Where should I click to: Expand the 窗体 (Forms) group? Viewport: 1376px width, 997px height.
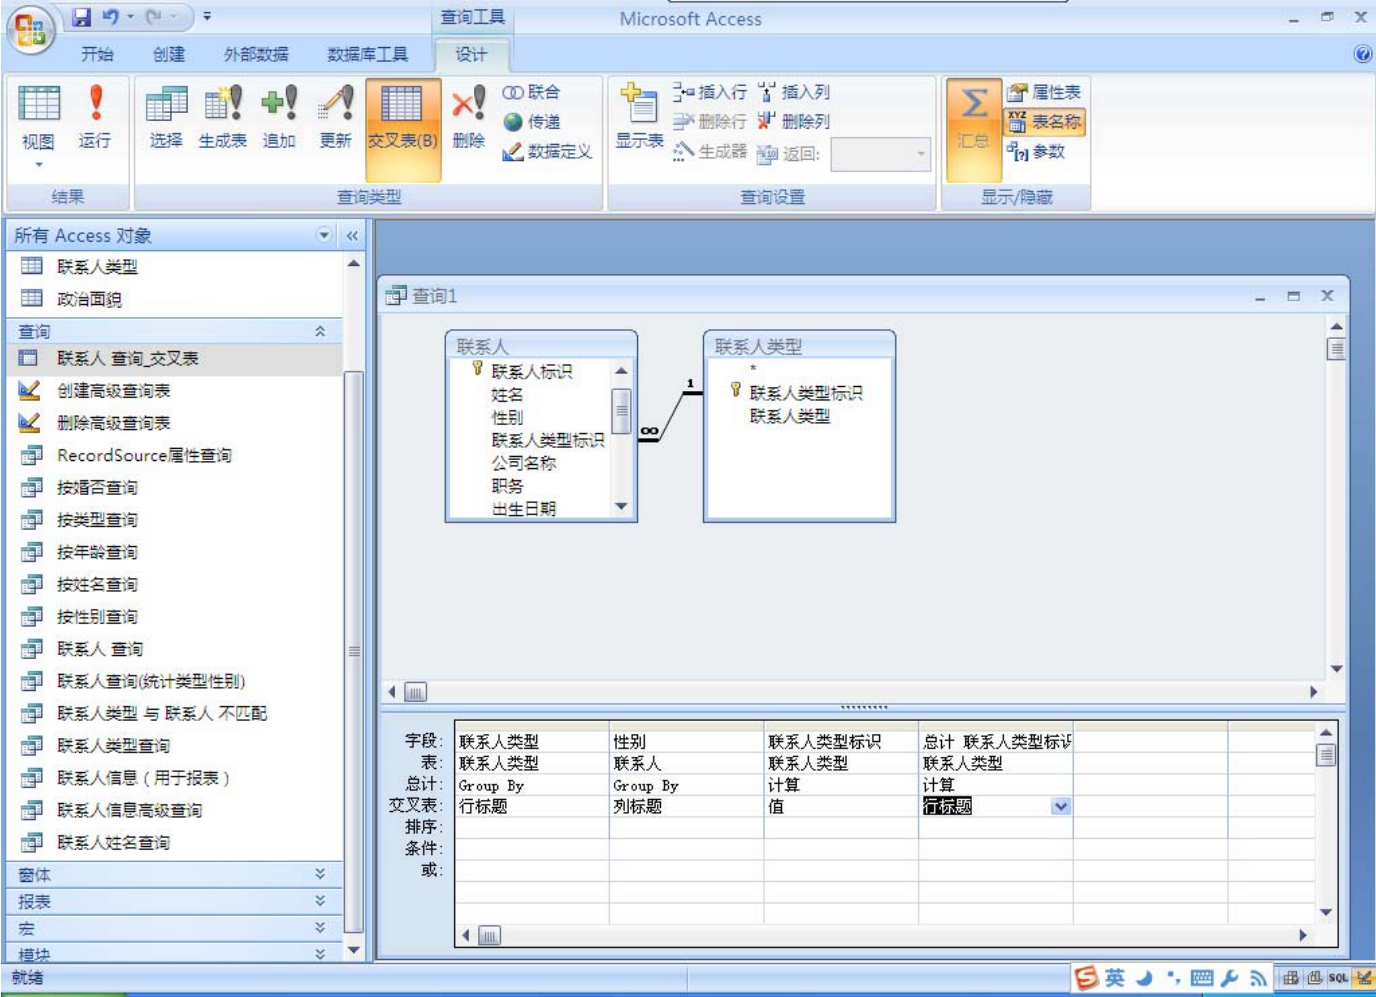click(x=319, y=874)
